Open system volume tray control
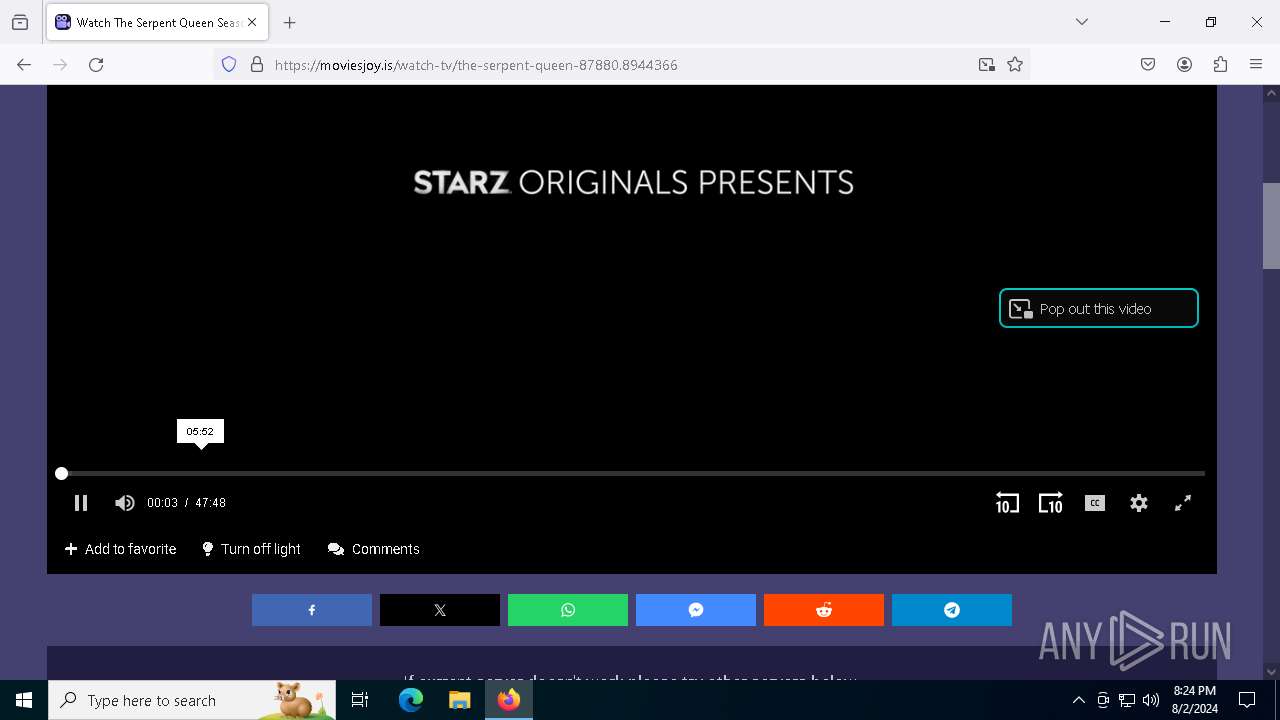 (x=1151, y=700)
